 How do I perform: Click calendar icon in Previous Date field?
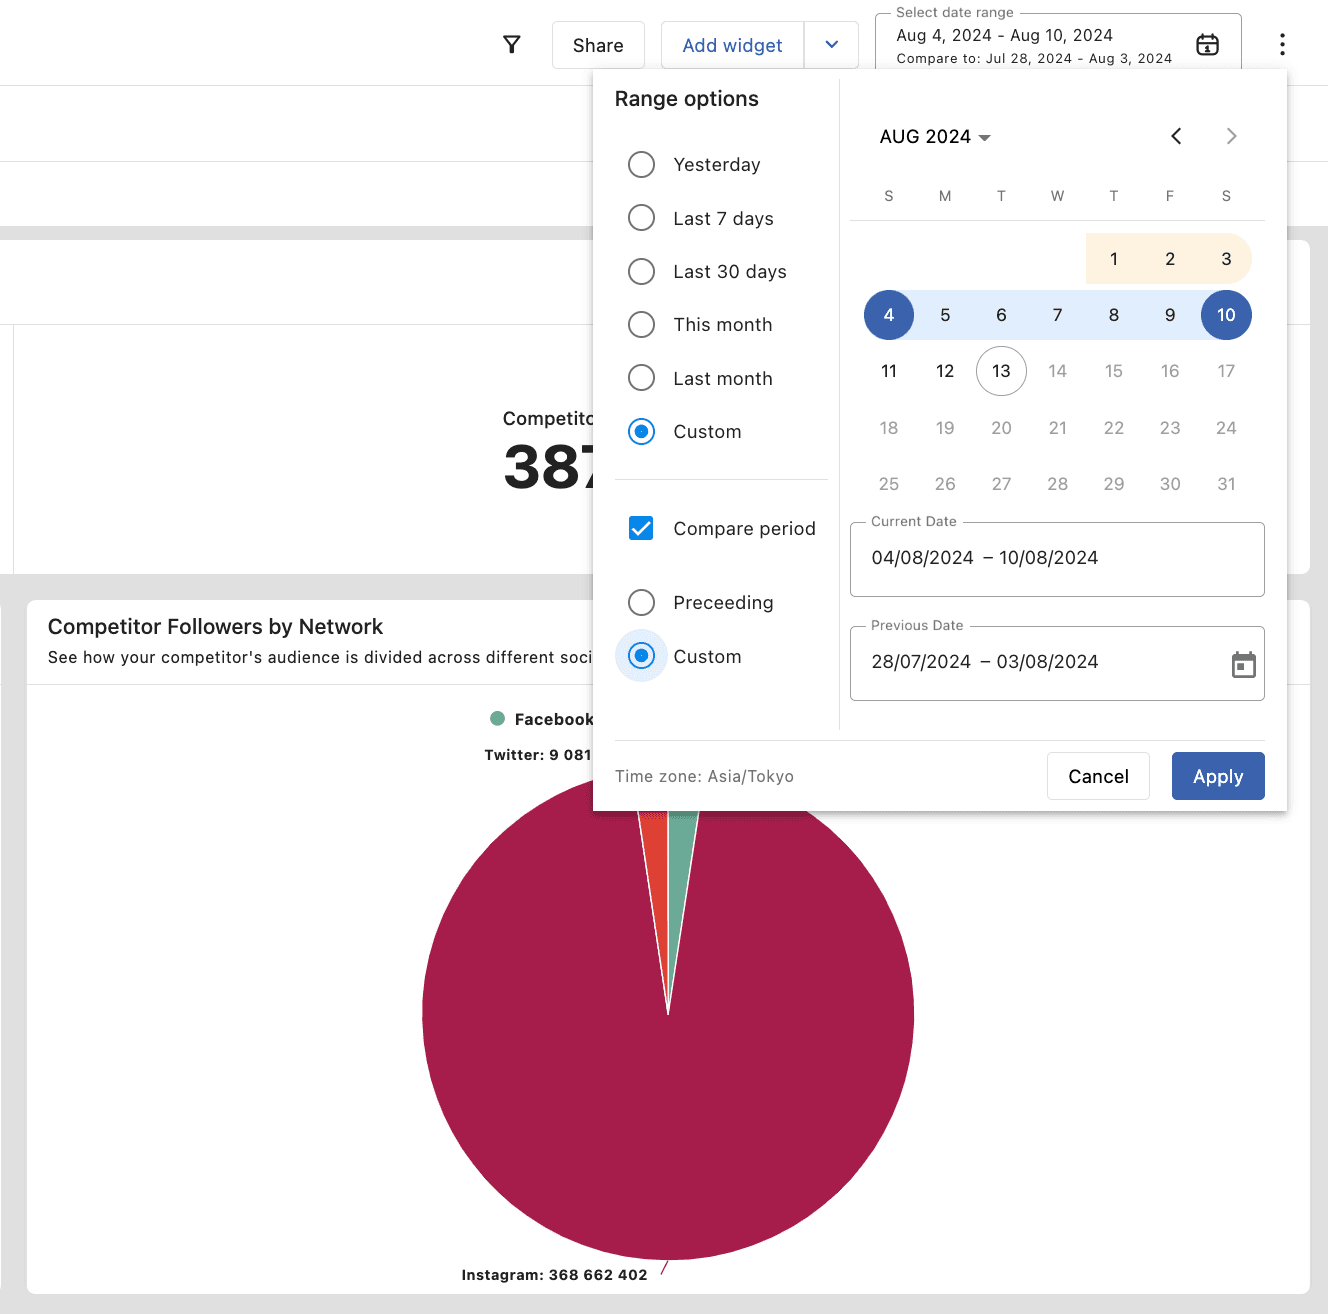pos(1243,664)
